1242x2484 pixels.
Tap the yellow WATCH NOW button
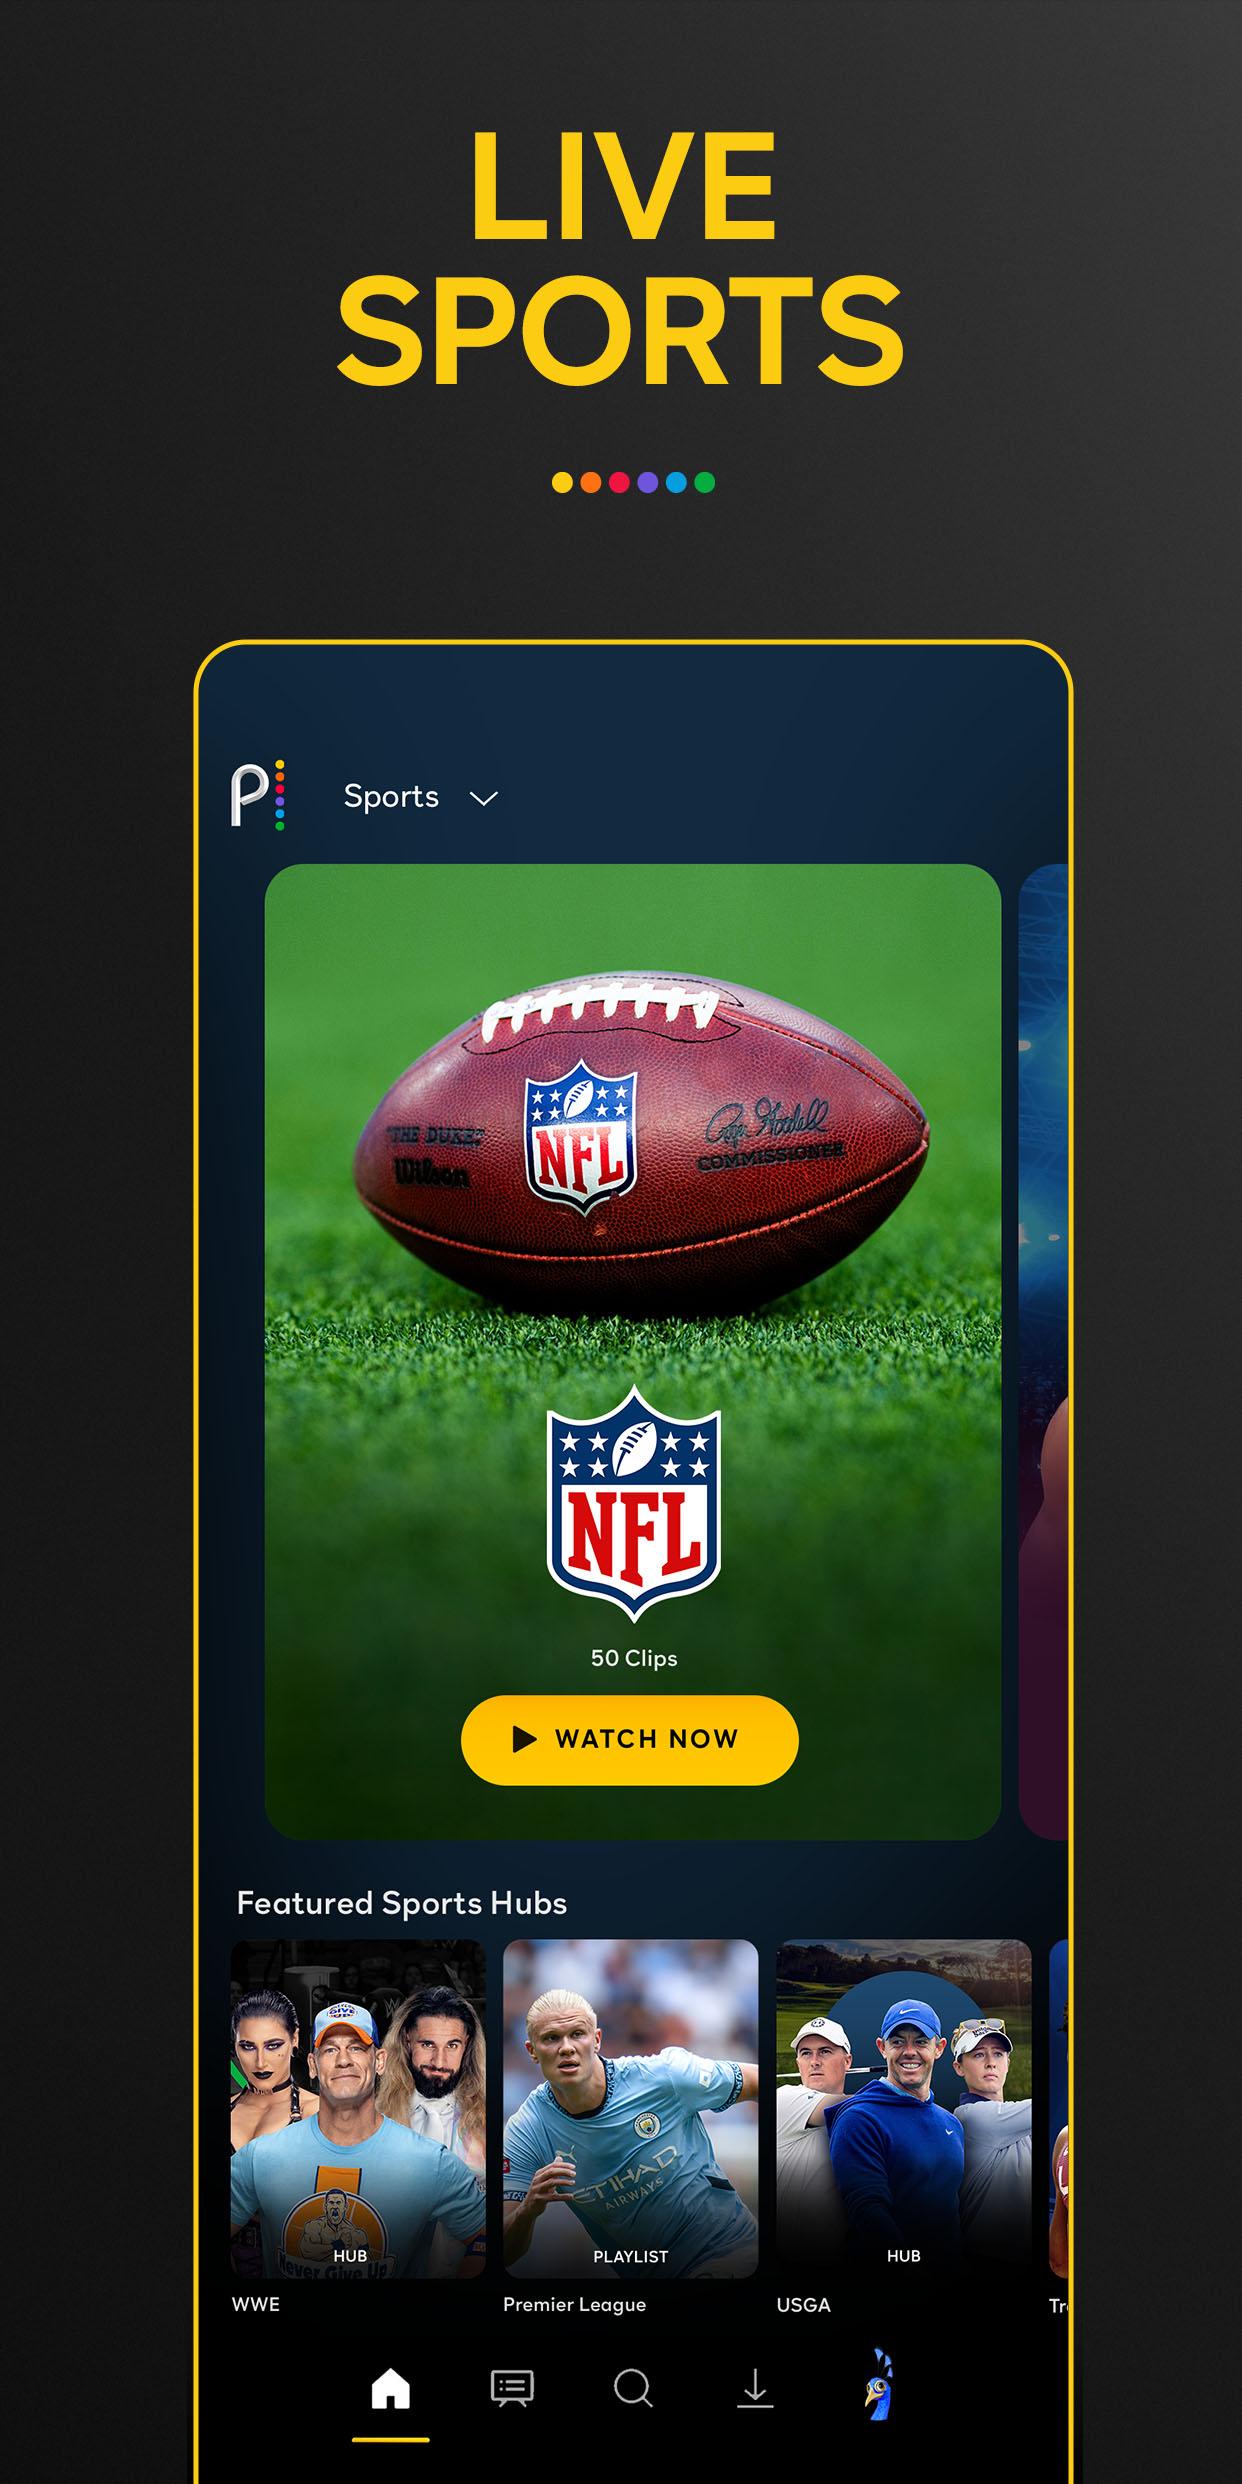pos(630,1740)
